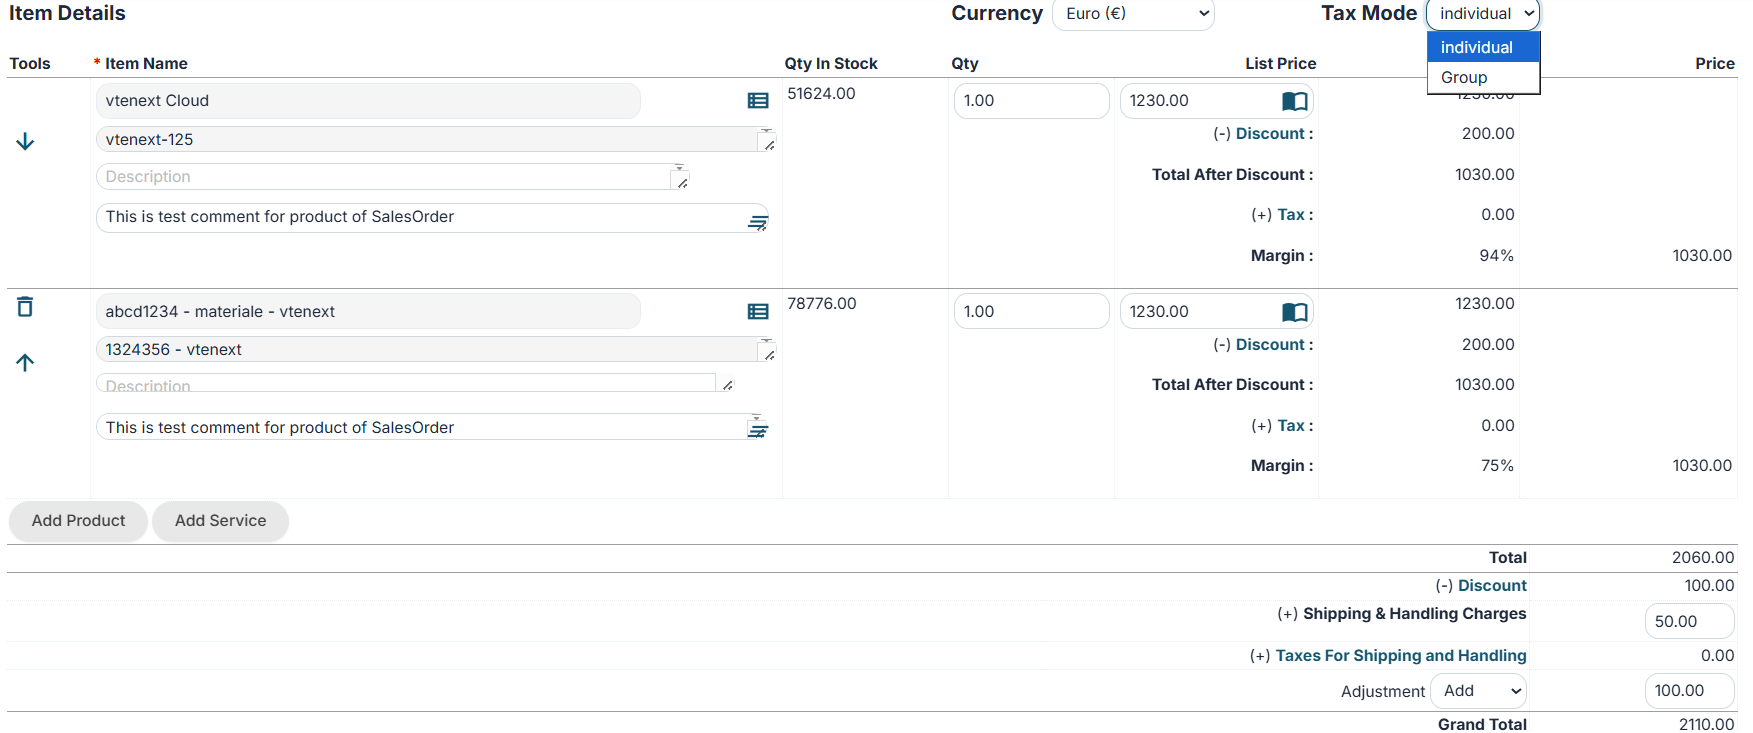The width and height of the screenshot is (1753, 733).
Task: Click Total value 2060.00
Action: pos(1703,558)
